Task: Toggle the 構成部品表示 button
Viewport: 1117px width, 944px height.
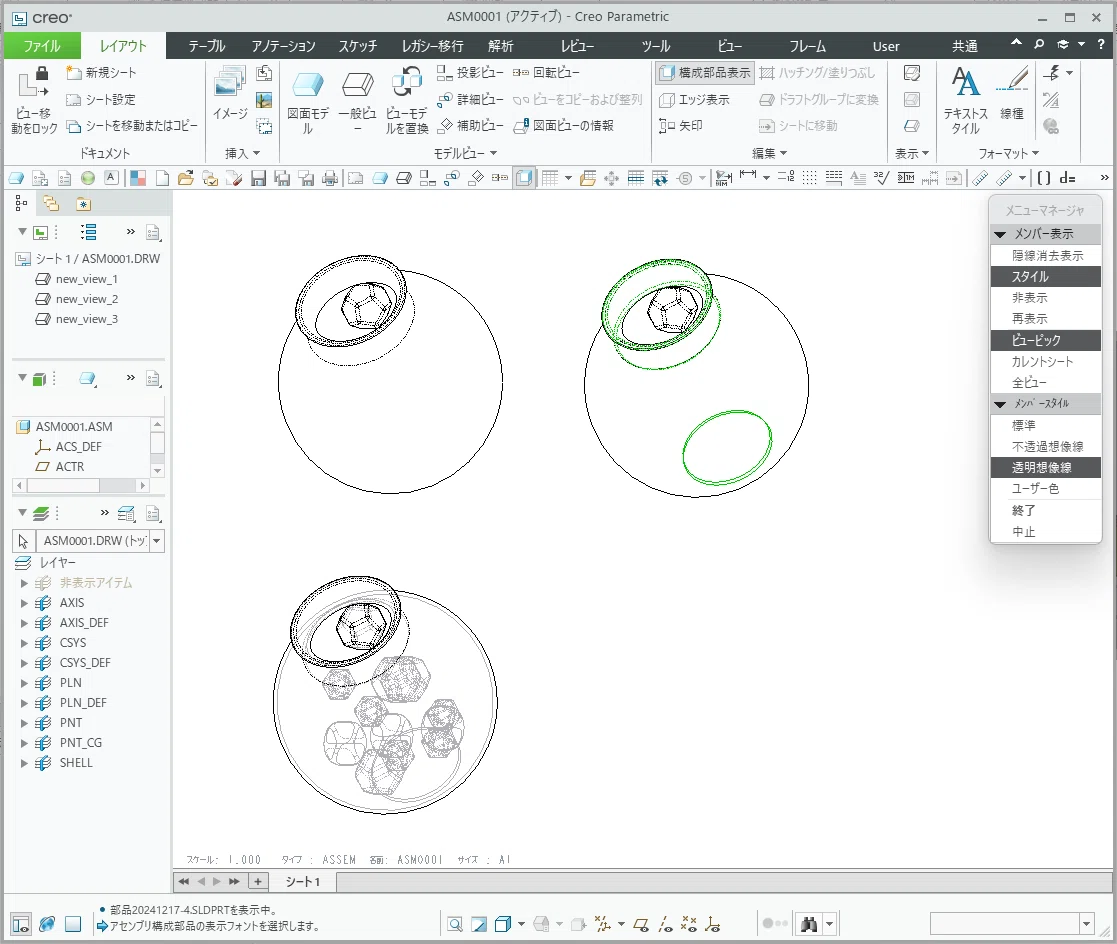Action: [704, 73]
